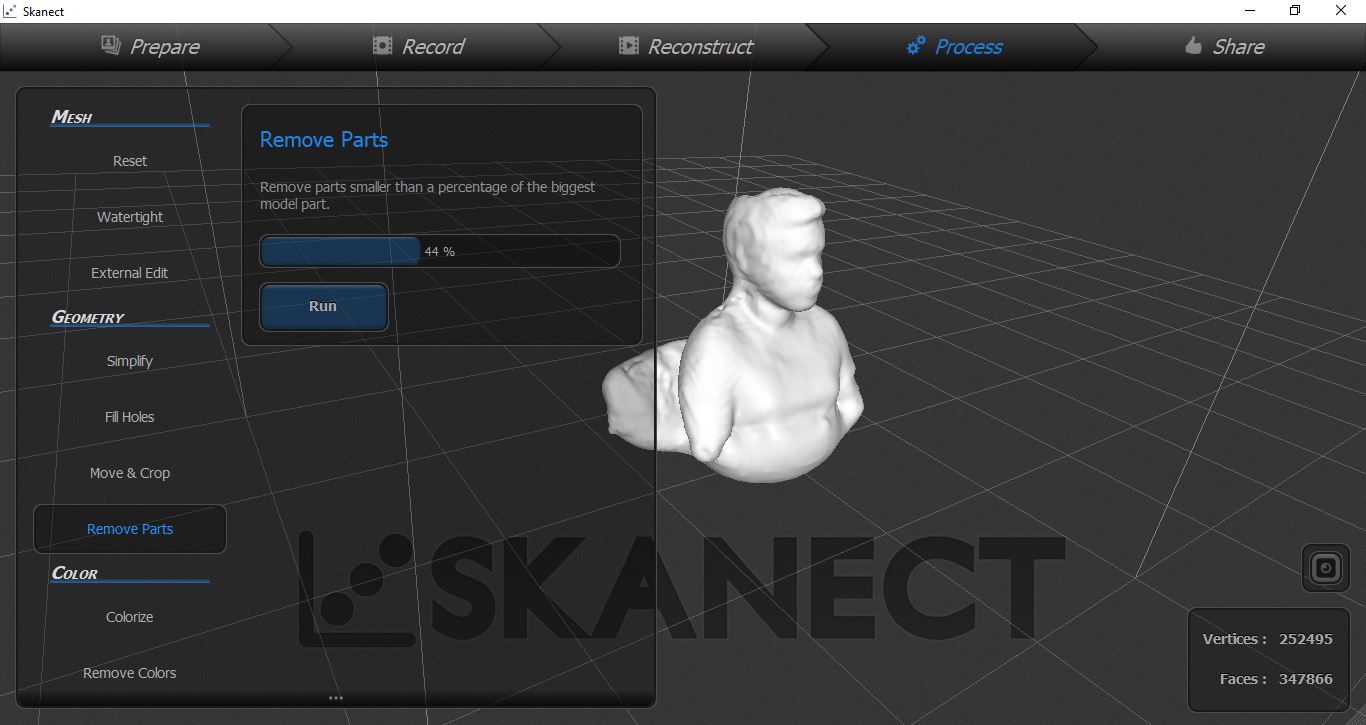This screenshot has height=725, width=1366.
Task: Click the camera view icon button
Action: tap(1326, 568)
